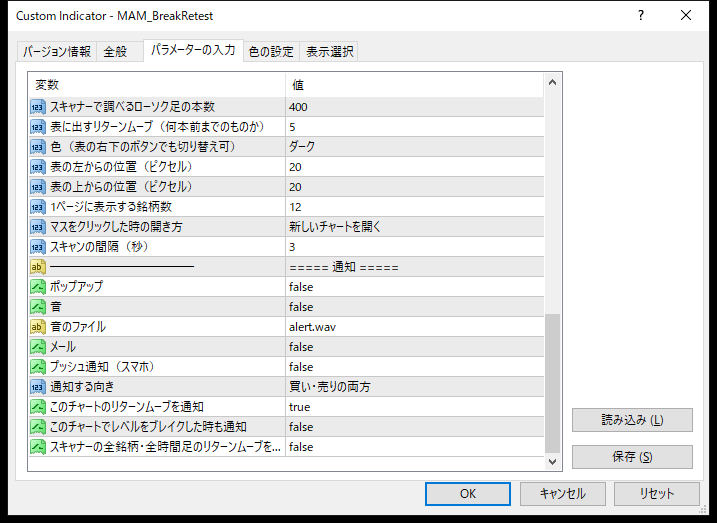Click the boolean icon beside このチャートのリターンムーブを通知
This screenshot has width=717, height=523.
38,407
